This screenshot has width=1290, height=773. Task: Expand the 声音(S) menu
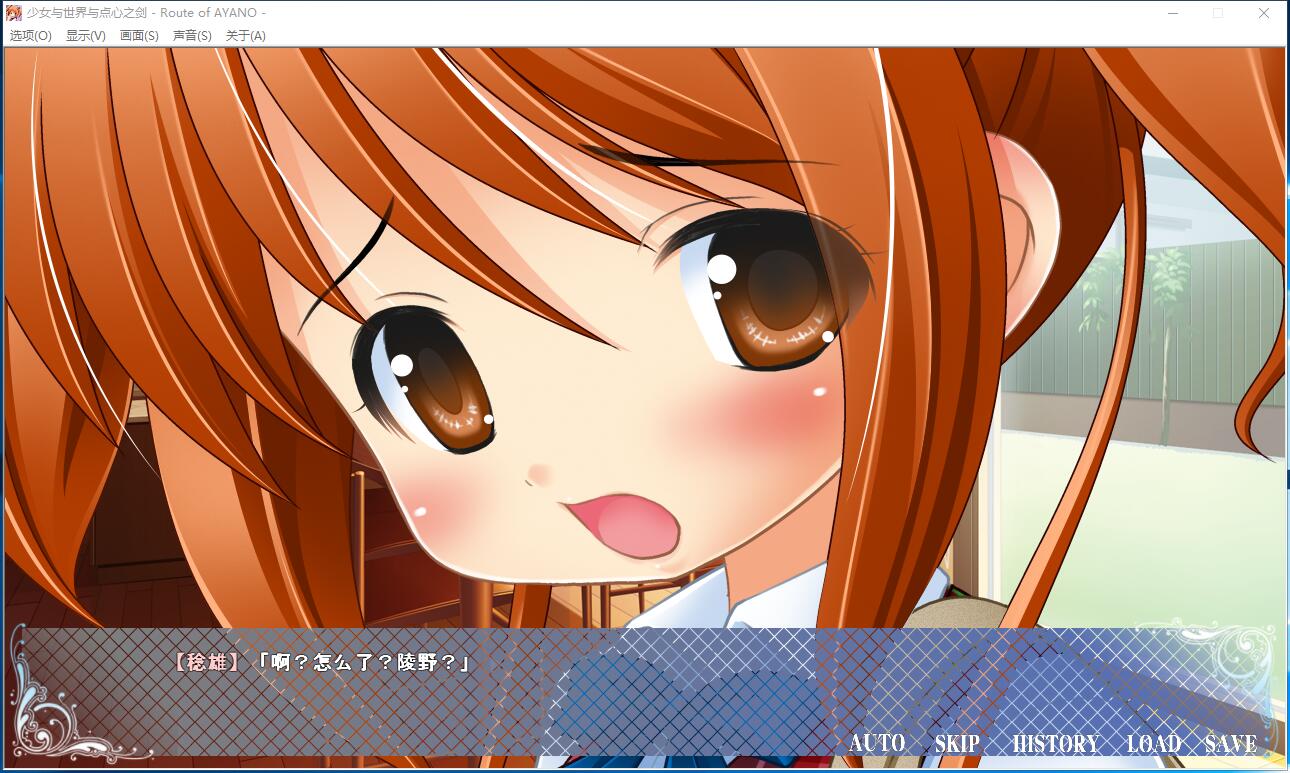pos(192,36)
